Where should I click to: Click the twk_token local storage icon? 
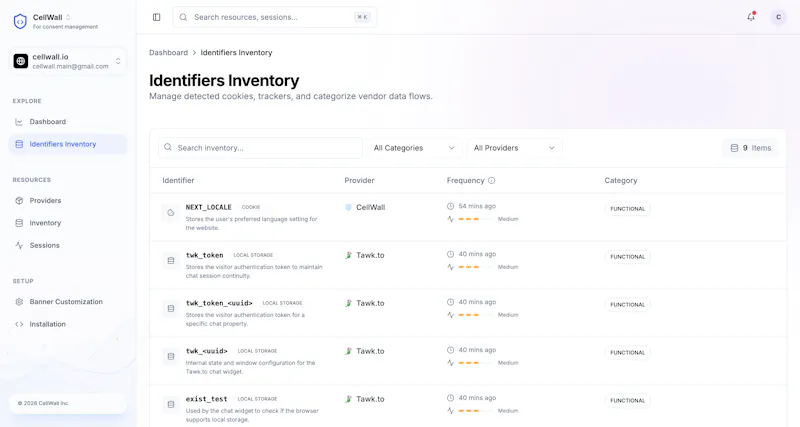171,261
